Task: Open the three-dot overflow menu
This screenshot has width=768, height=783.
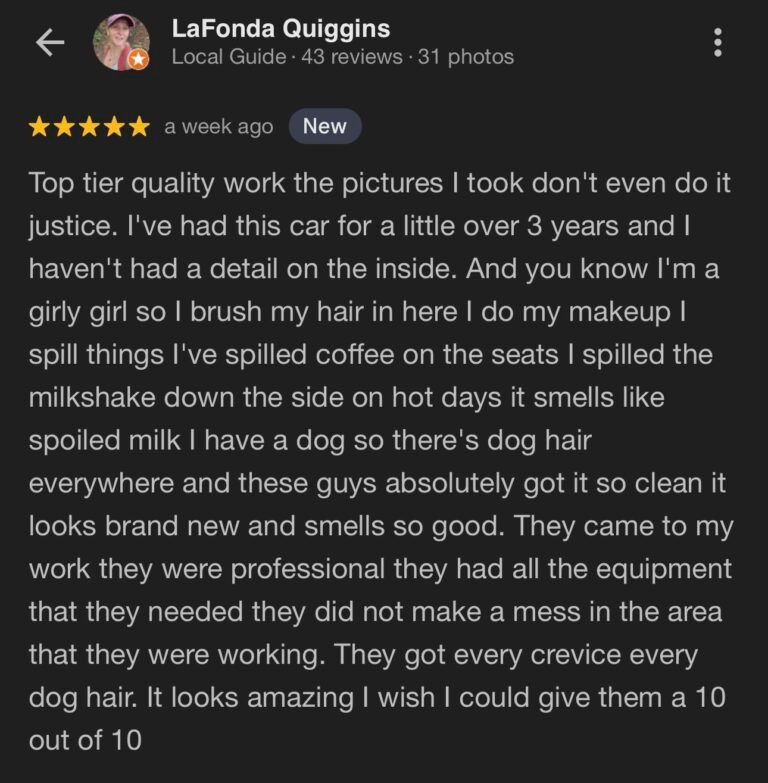Action: pos(718,42)
